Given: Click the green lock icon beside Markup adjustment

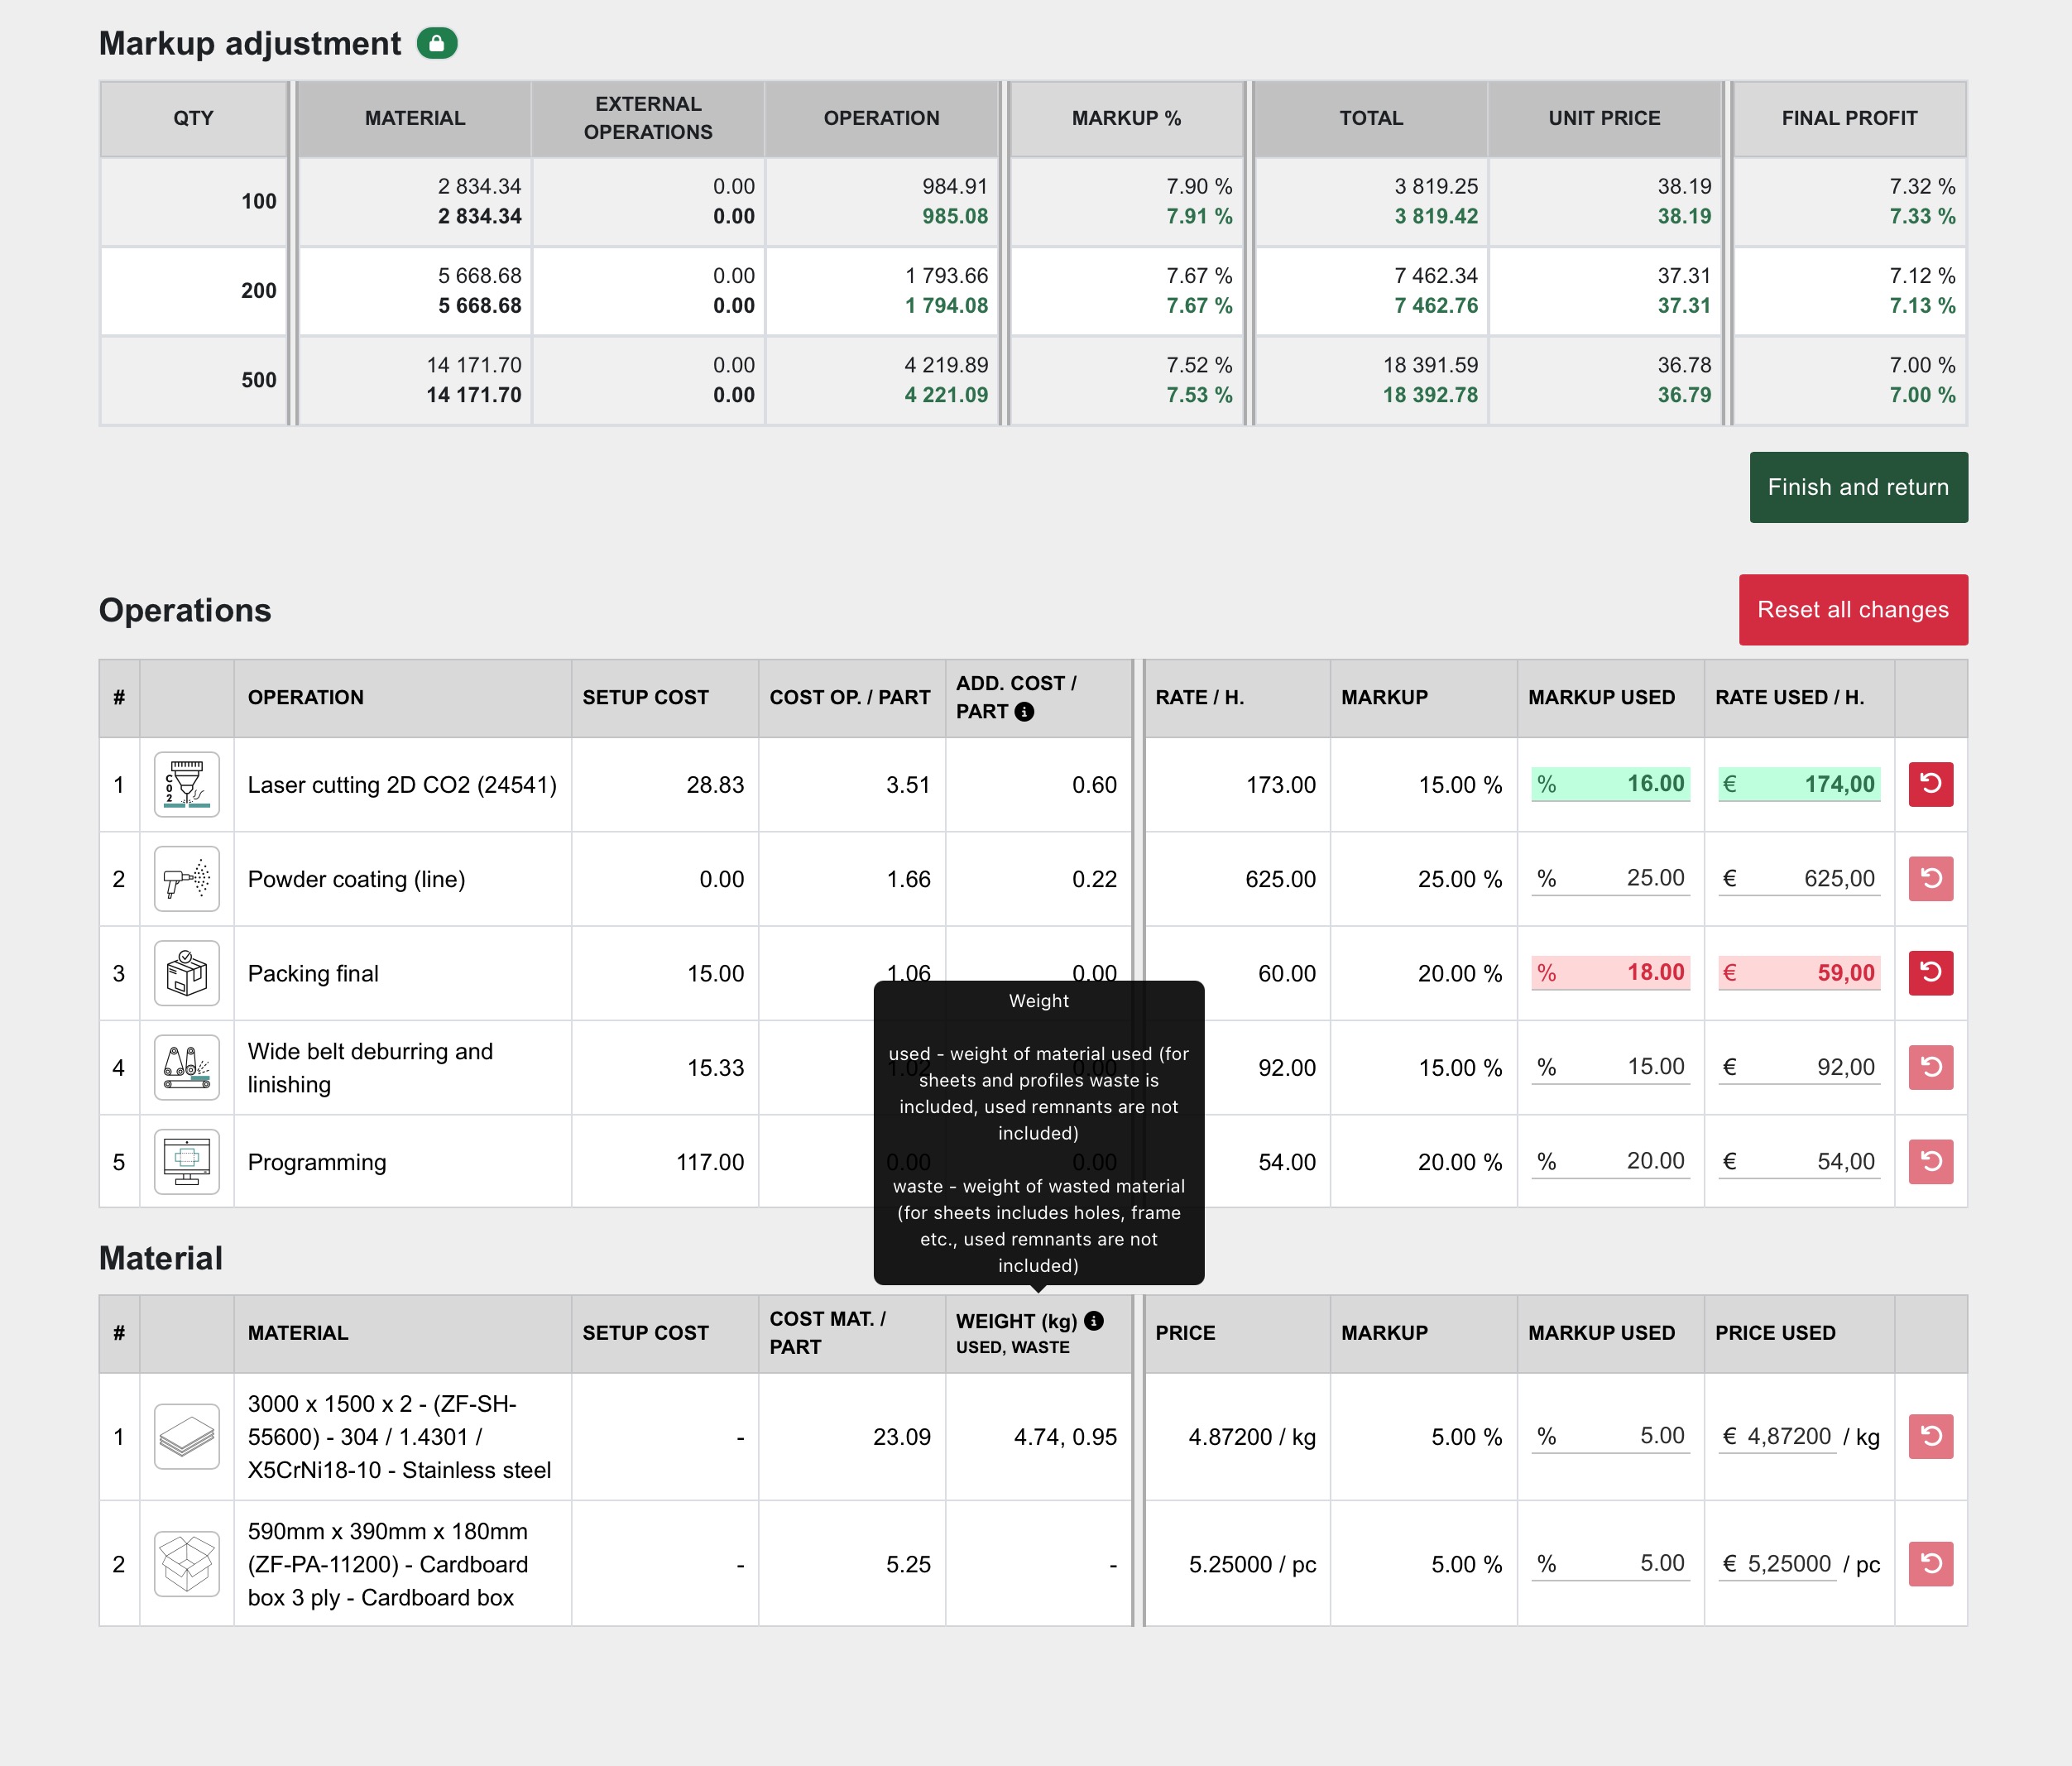Looking at the screenshot, I should (437, 44).
